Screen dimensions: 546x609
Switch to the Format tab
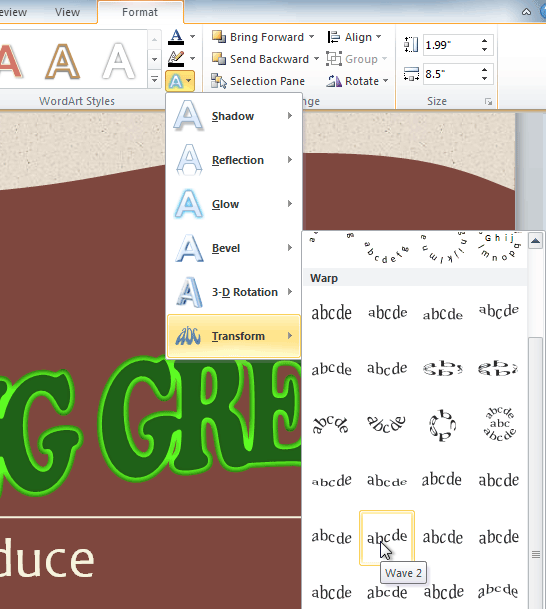coord(140,12)
